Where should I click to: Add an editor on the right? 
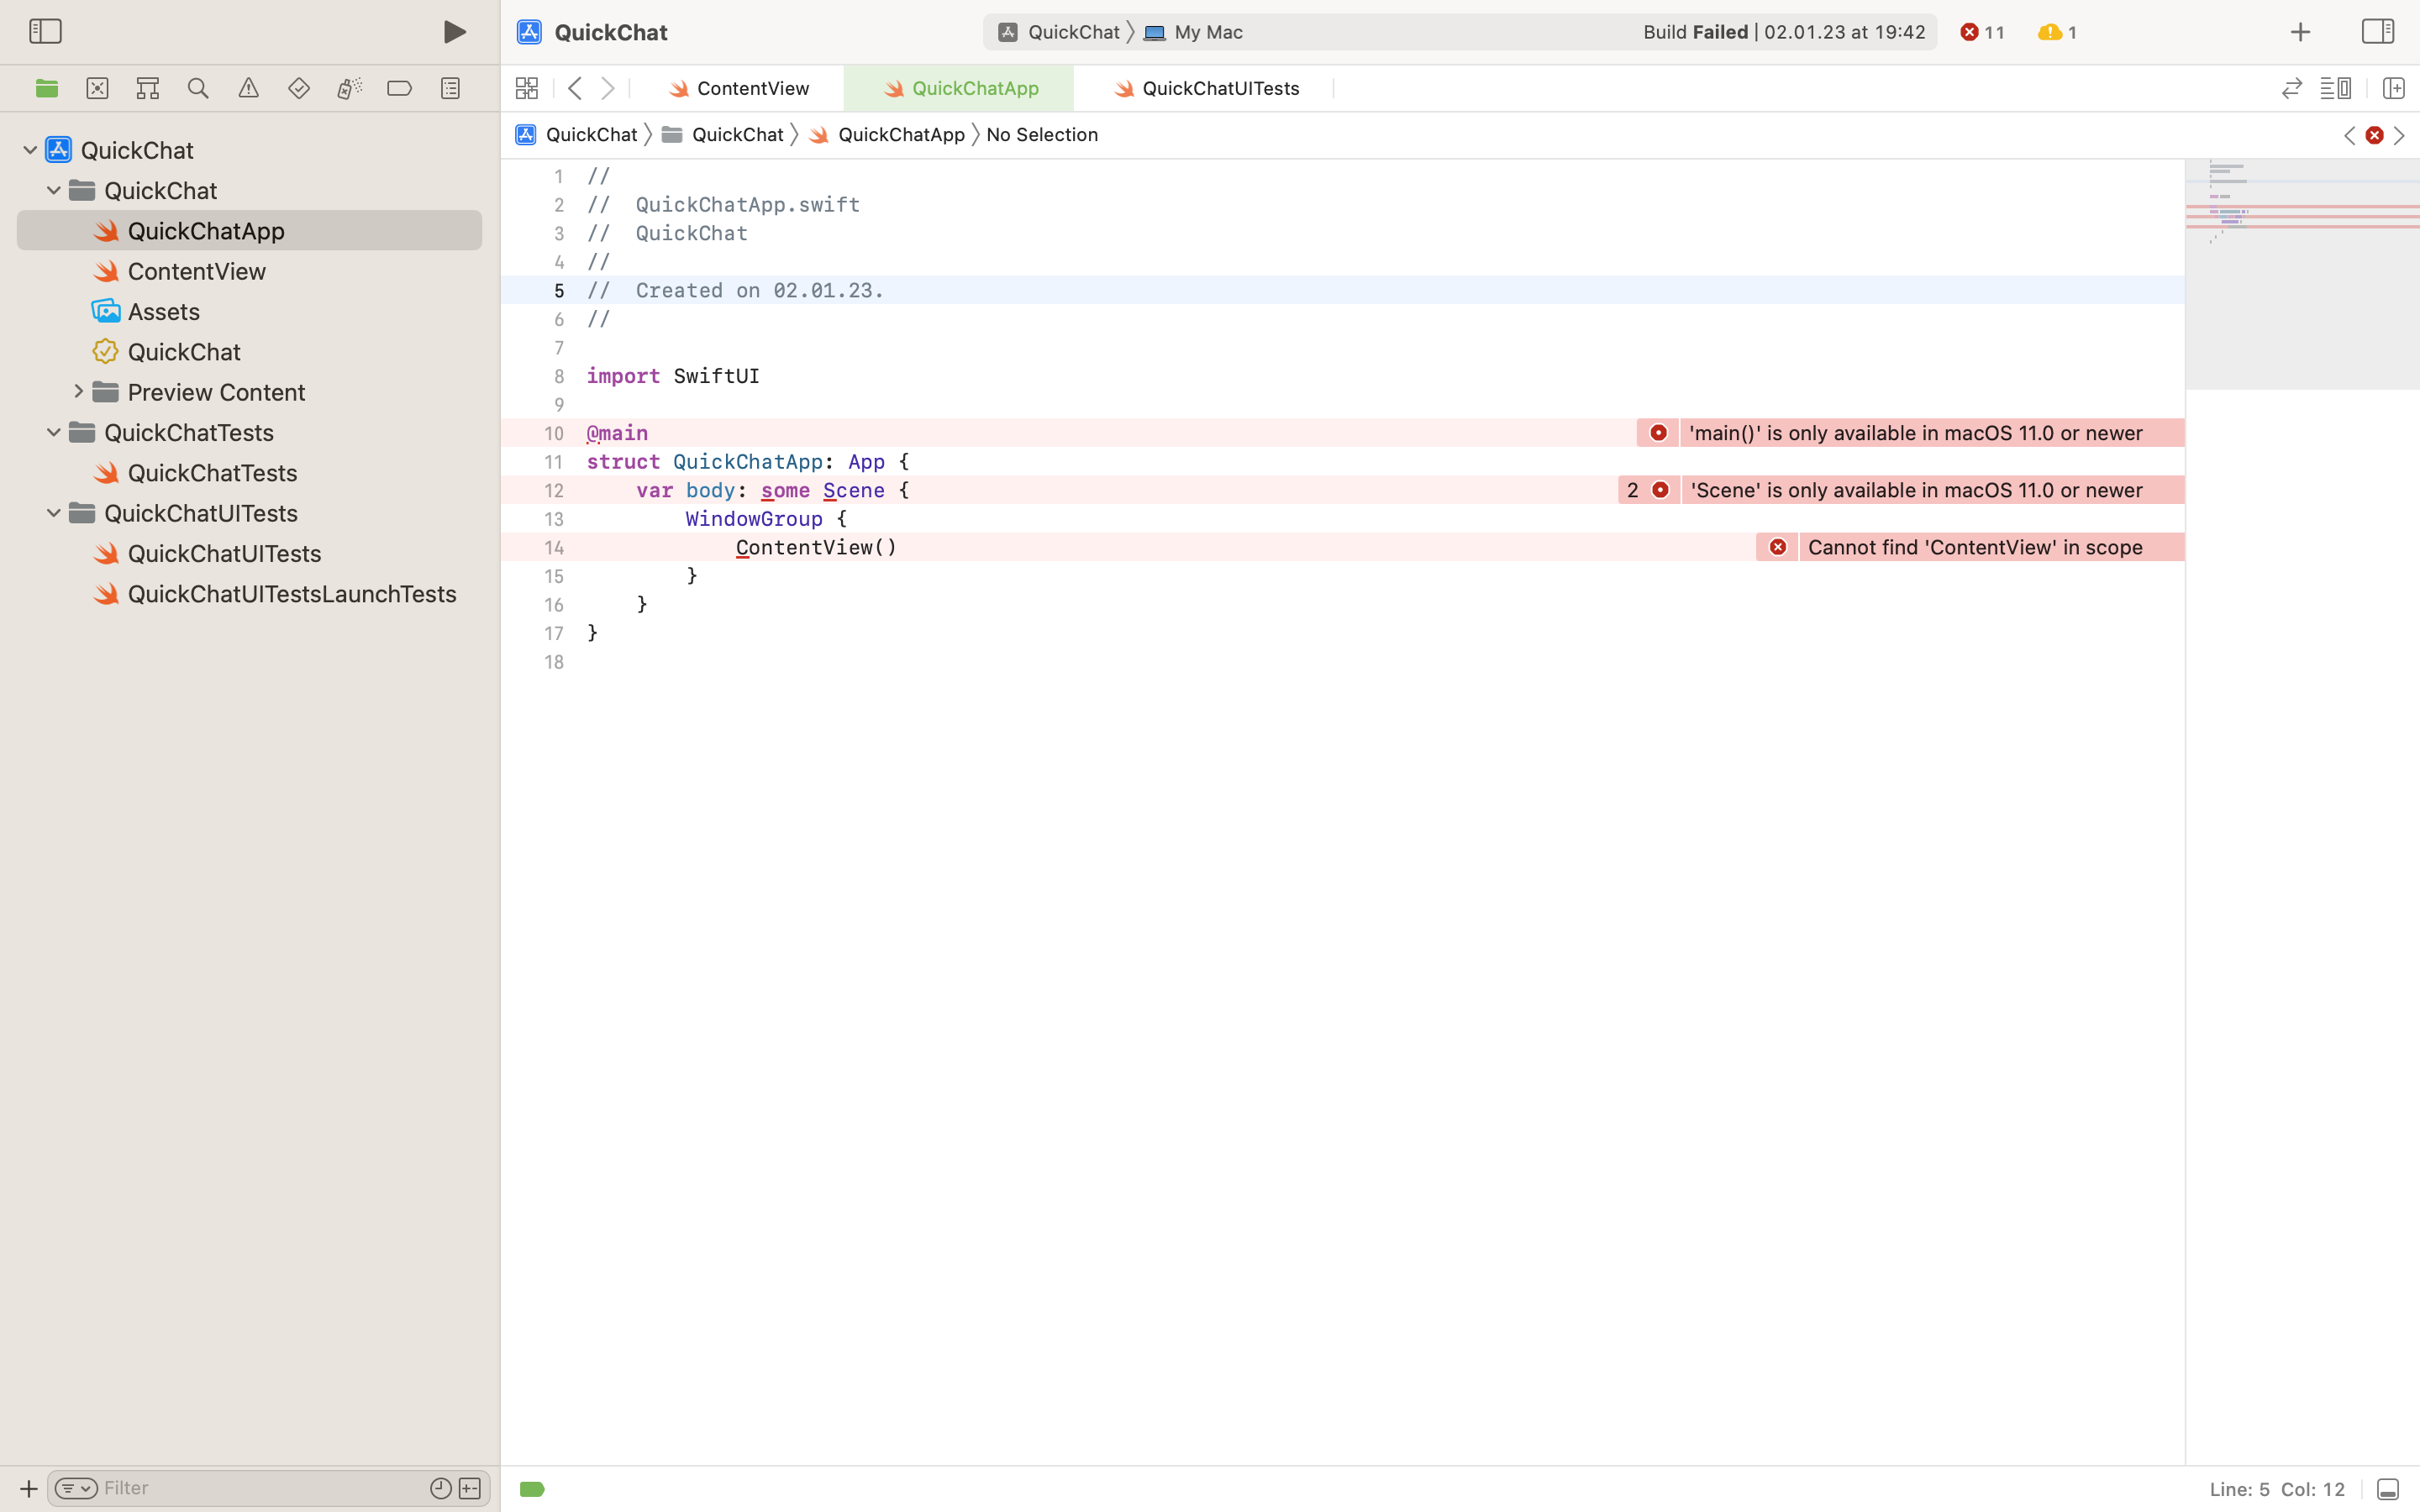tap(2393, 88)
